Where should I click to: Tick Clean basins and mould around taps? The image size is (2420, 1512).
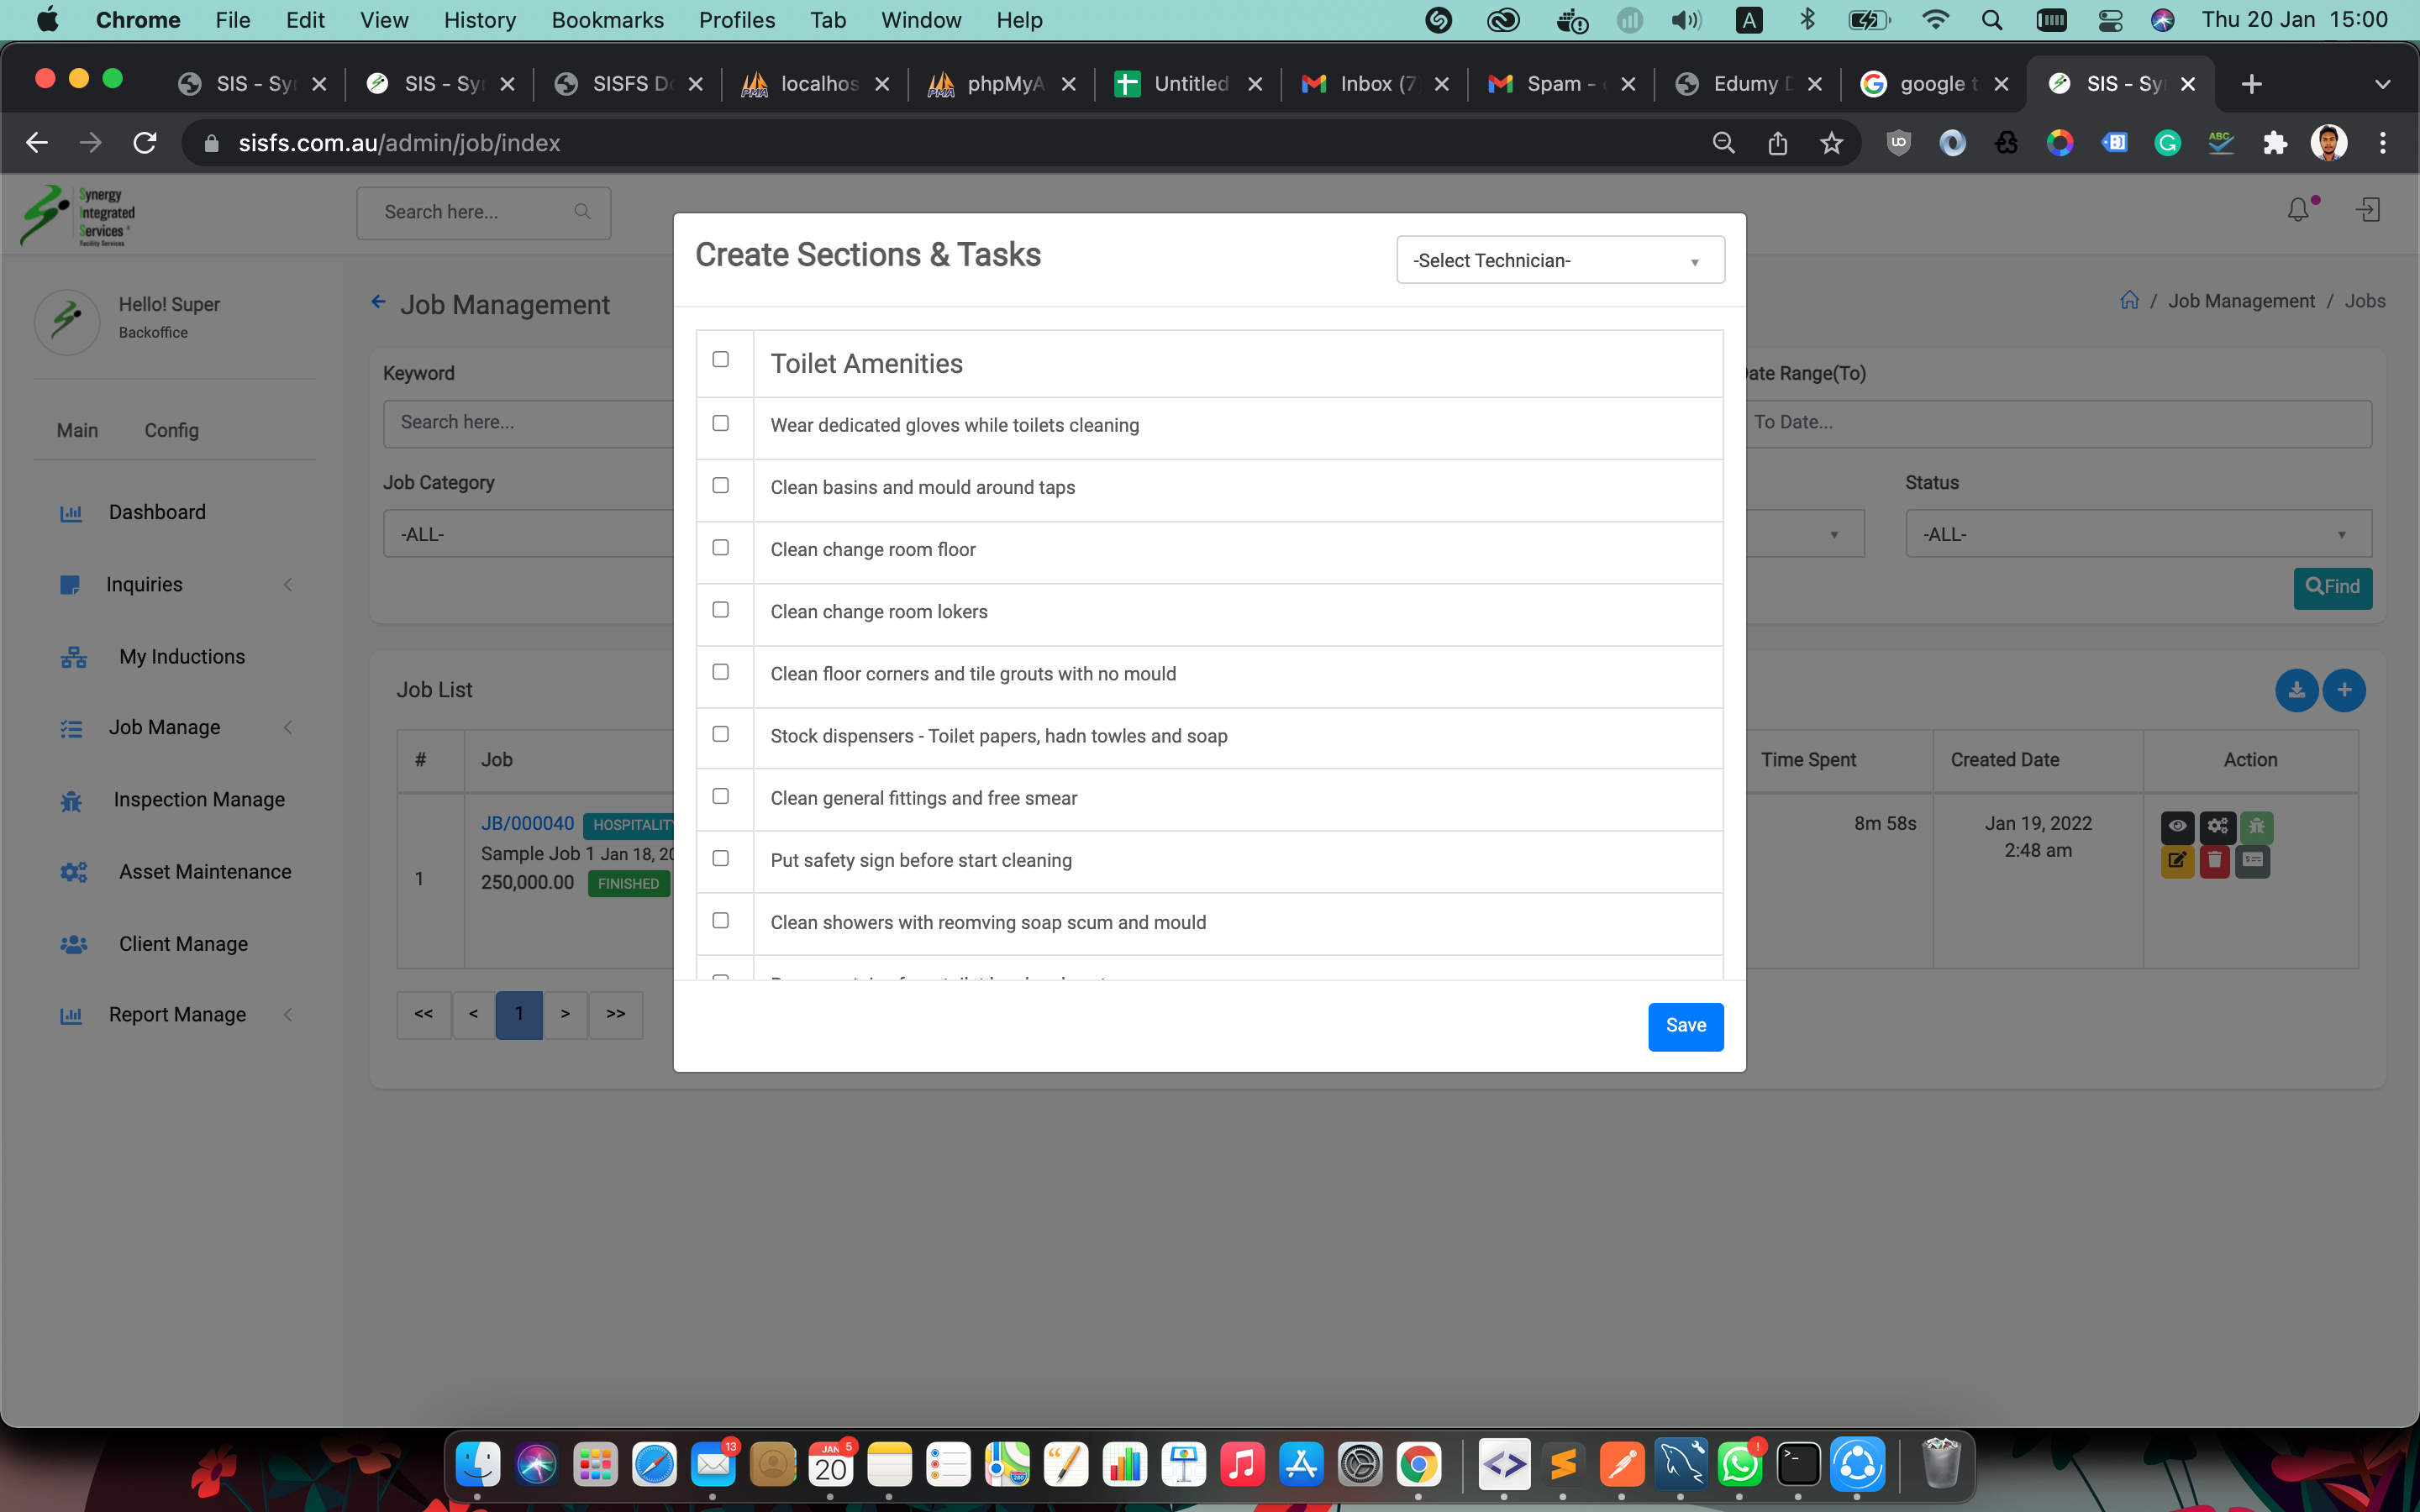[x=720, y=485]
